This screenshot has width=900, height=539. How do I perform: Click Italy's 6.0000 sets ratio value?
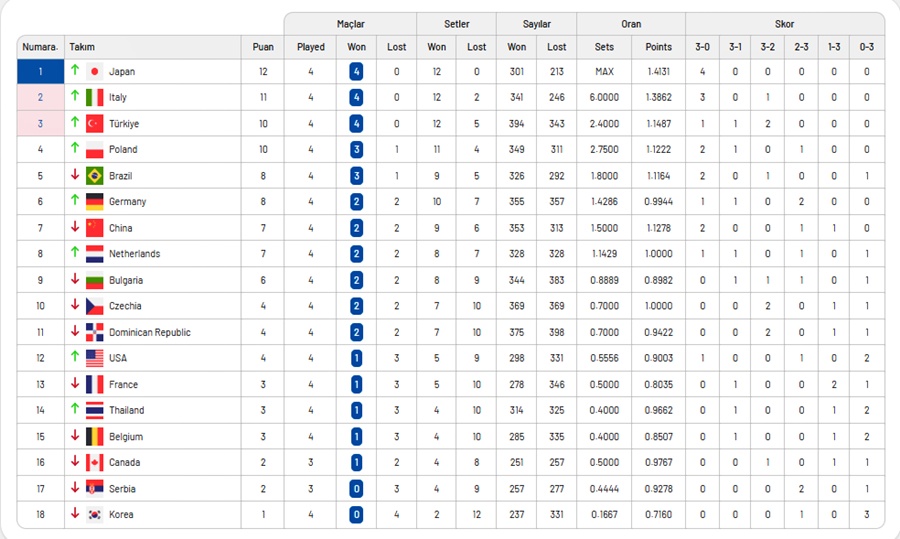pyautogui.click(x=604, y=98)
